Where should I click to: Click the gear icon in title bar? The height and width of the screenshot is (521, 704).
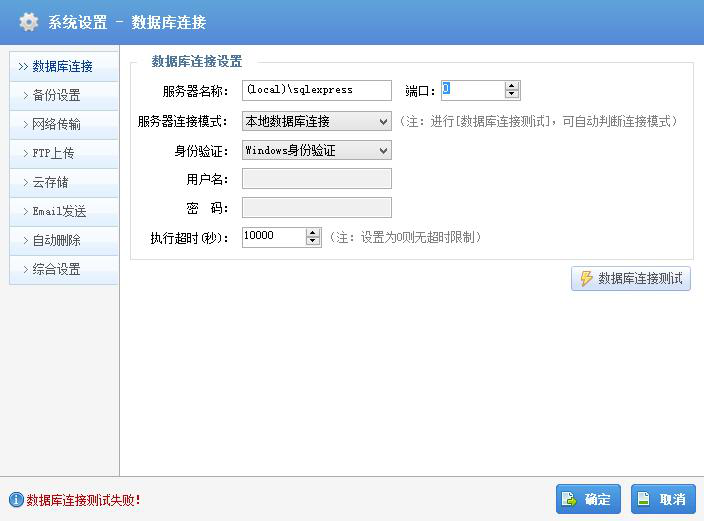tap(29, 22)
